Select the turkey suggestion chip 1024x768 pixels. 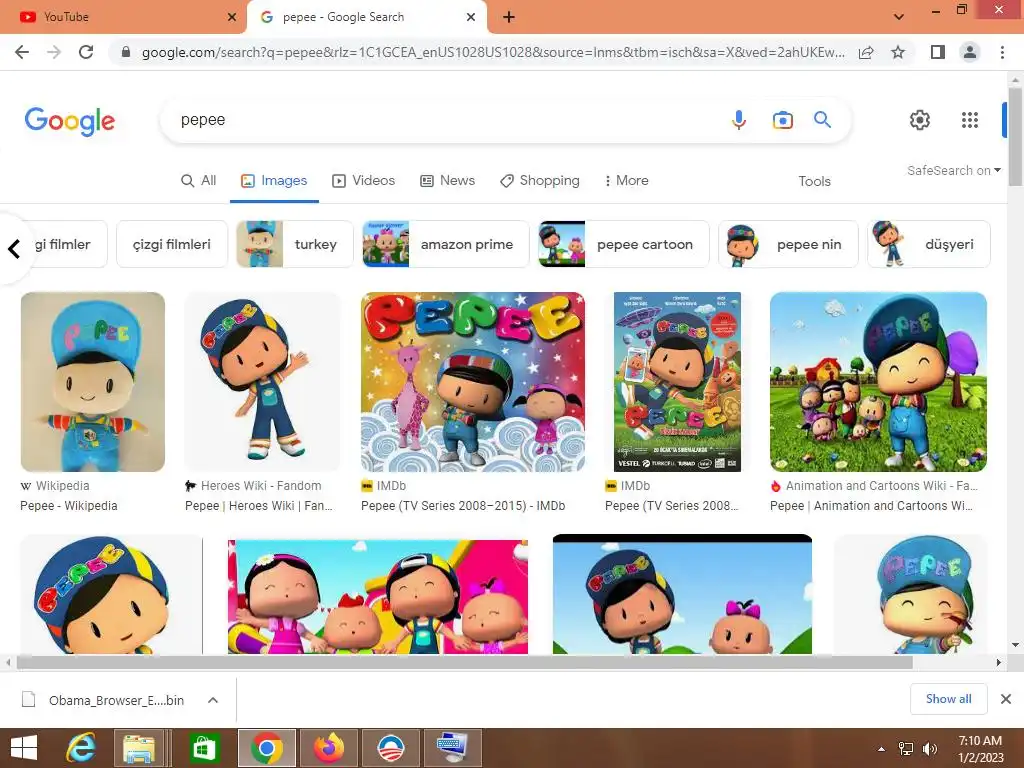pyautogui.click(x=295, y=244)
